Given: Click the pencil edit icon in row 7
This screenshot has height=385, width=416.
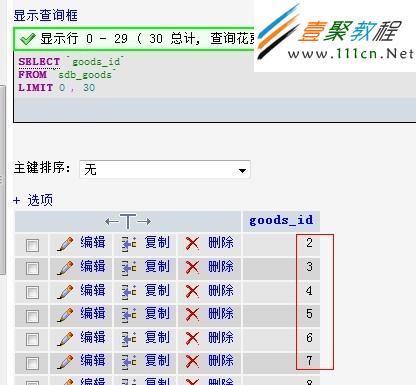Looking at the screenshot, I should [x=65, y=362].
